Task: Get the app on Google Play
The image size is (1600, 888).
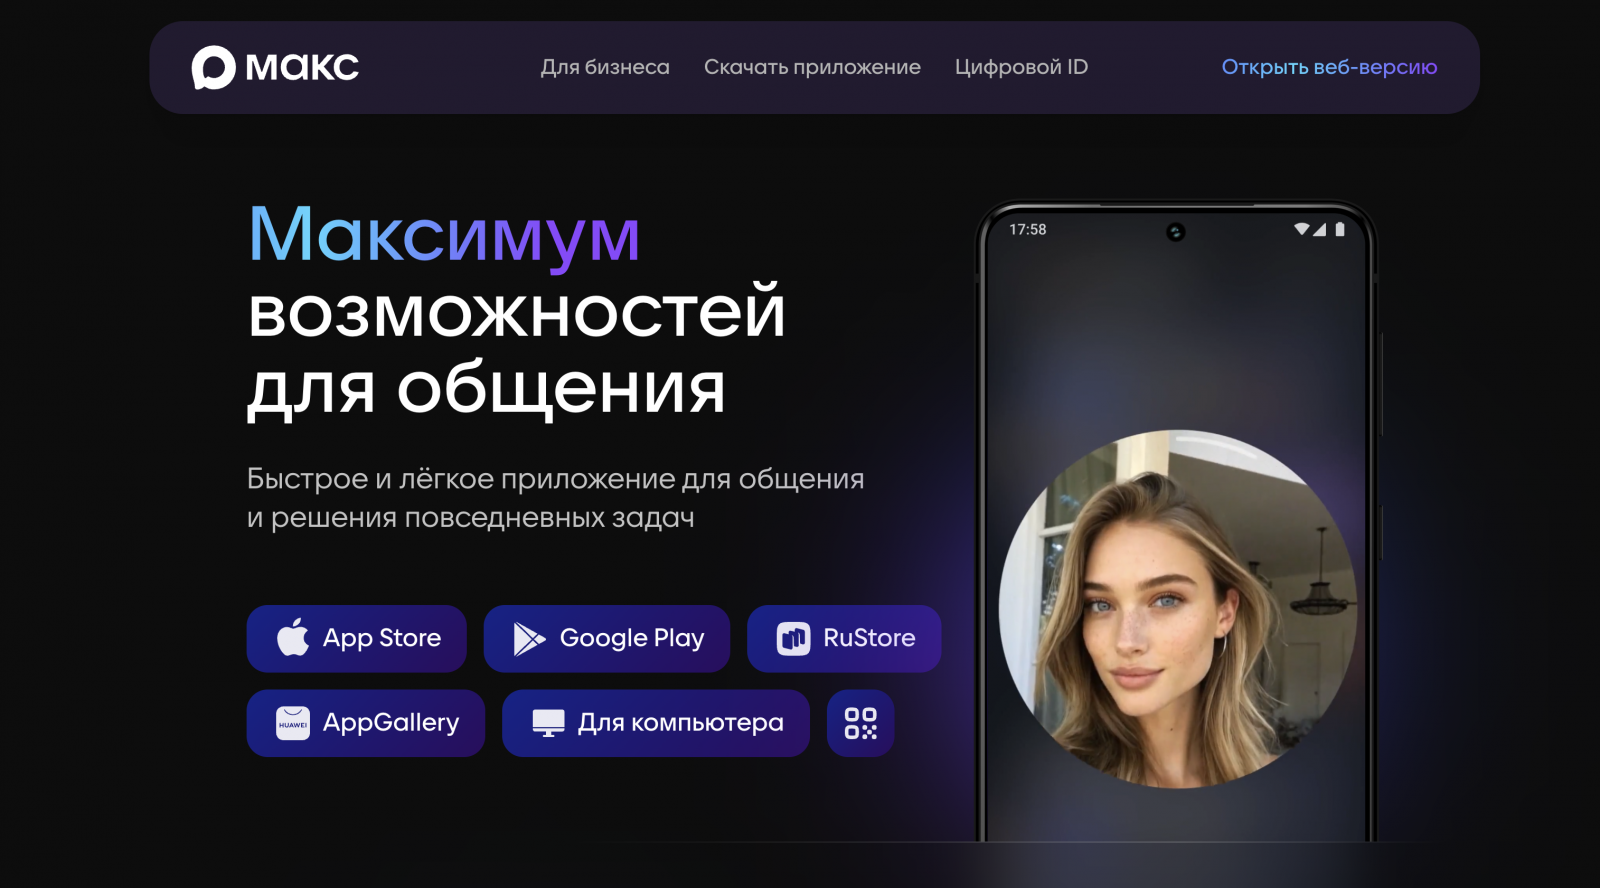Action: [607, 639]
